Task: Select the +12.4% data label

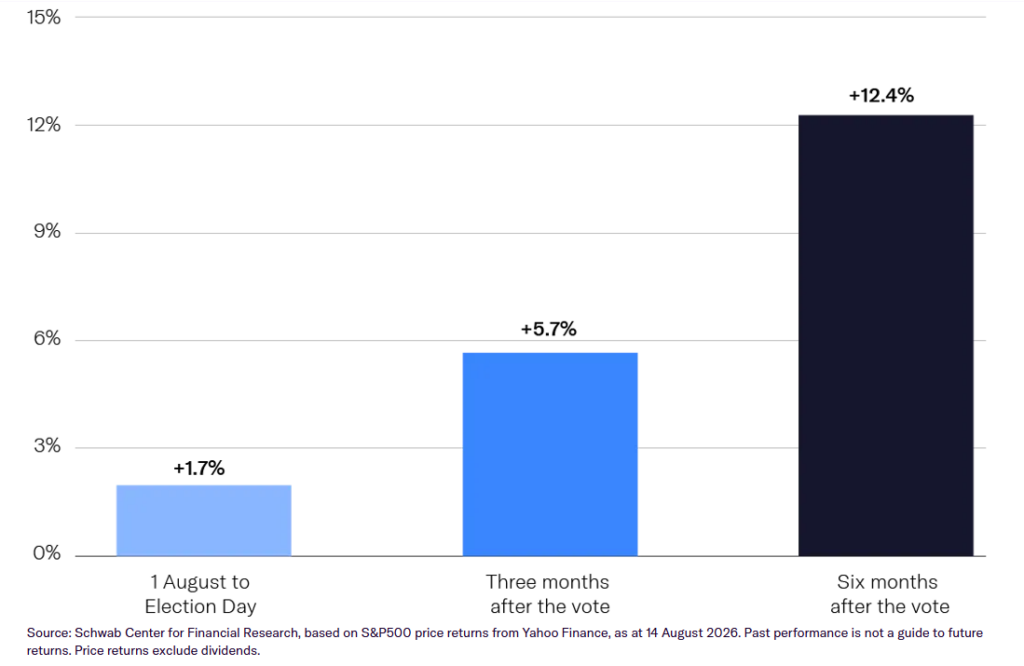Action: (x=882, y=95)
